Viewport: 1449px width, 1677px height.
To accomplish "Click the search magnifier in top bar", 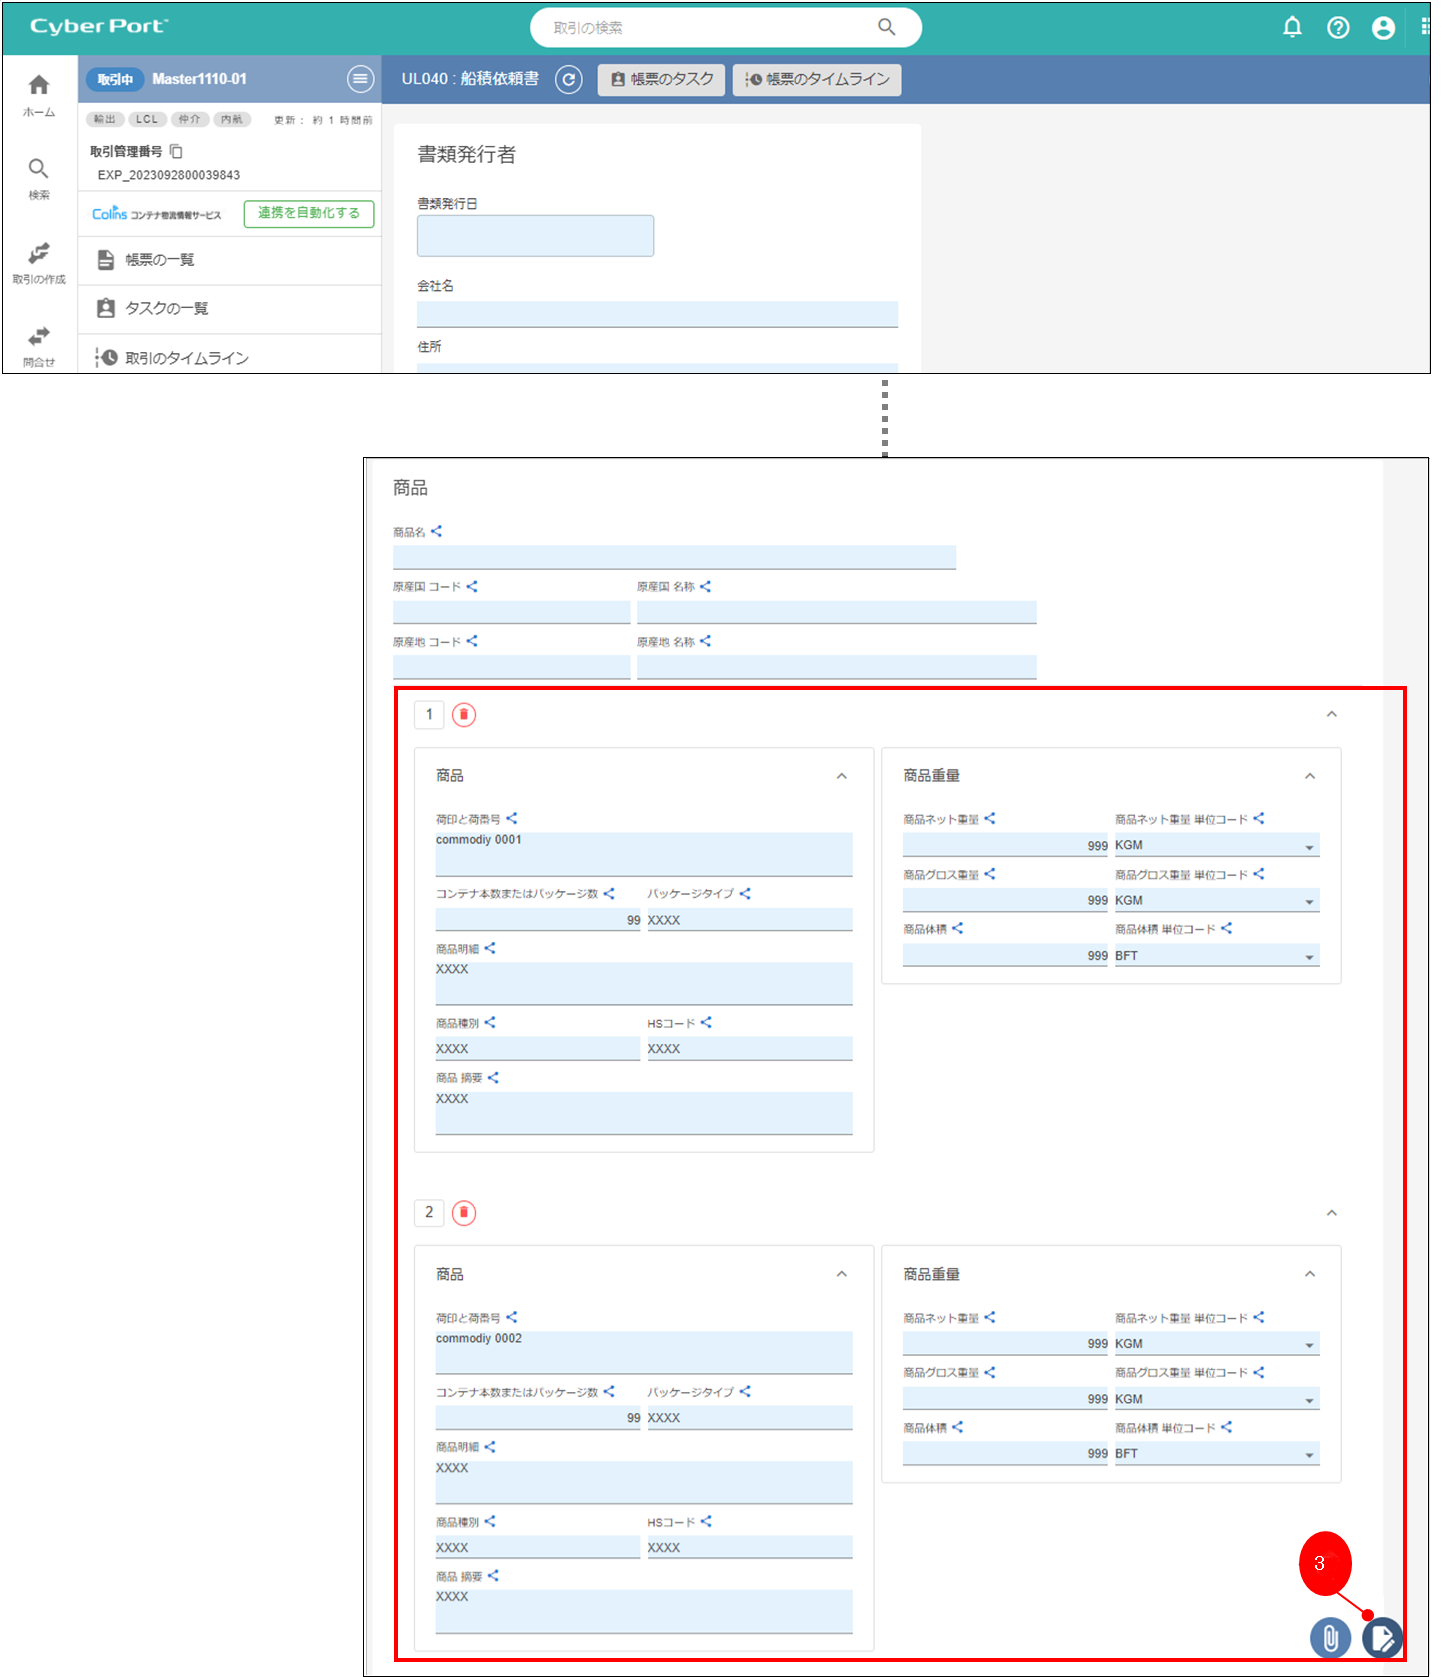I will coord(886,27).
